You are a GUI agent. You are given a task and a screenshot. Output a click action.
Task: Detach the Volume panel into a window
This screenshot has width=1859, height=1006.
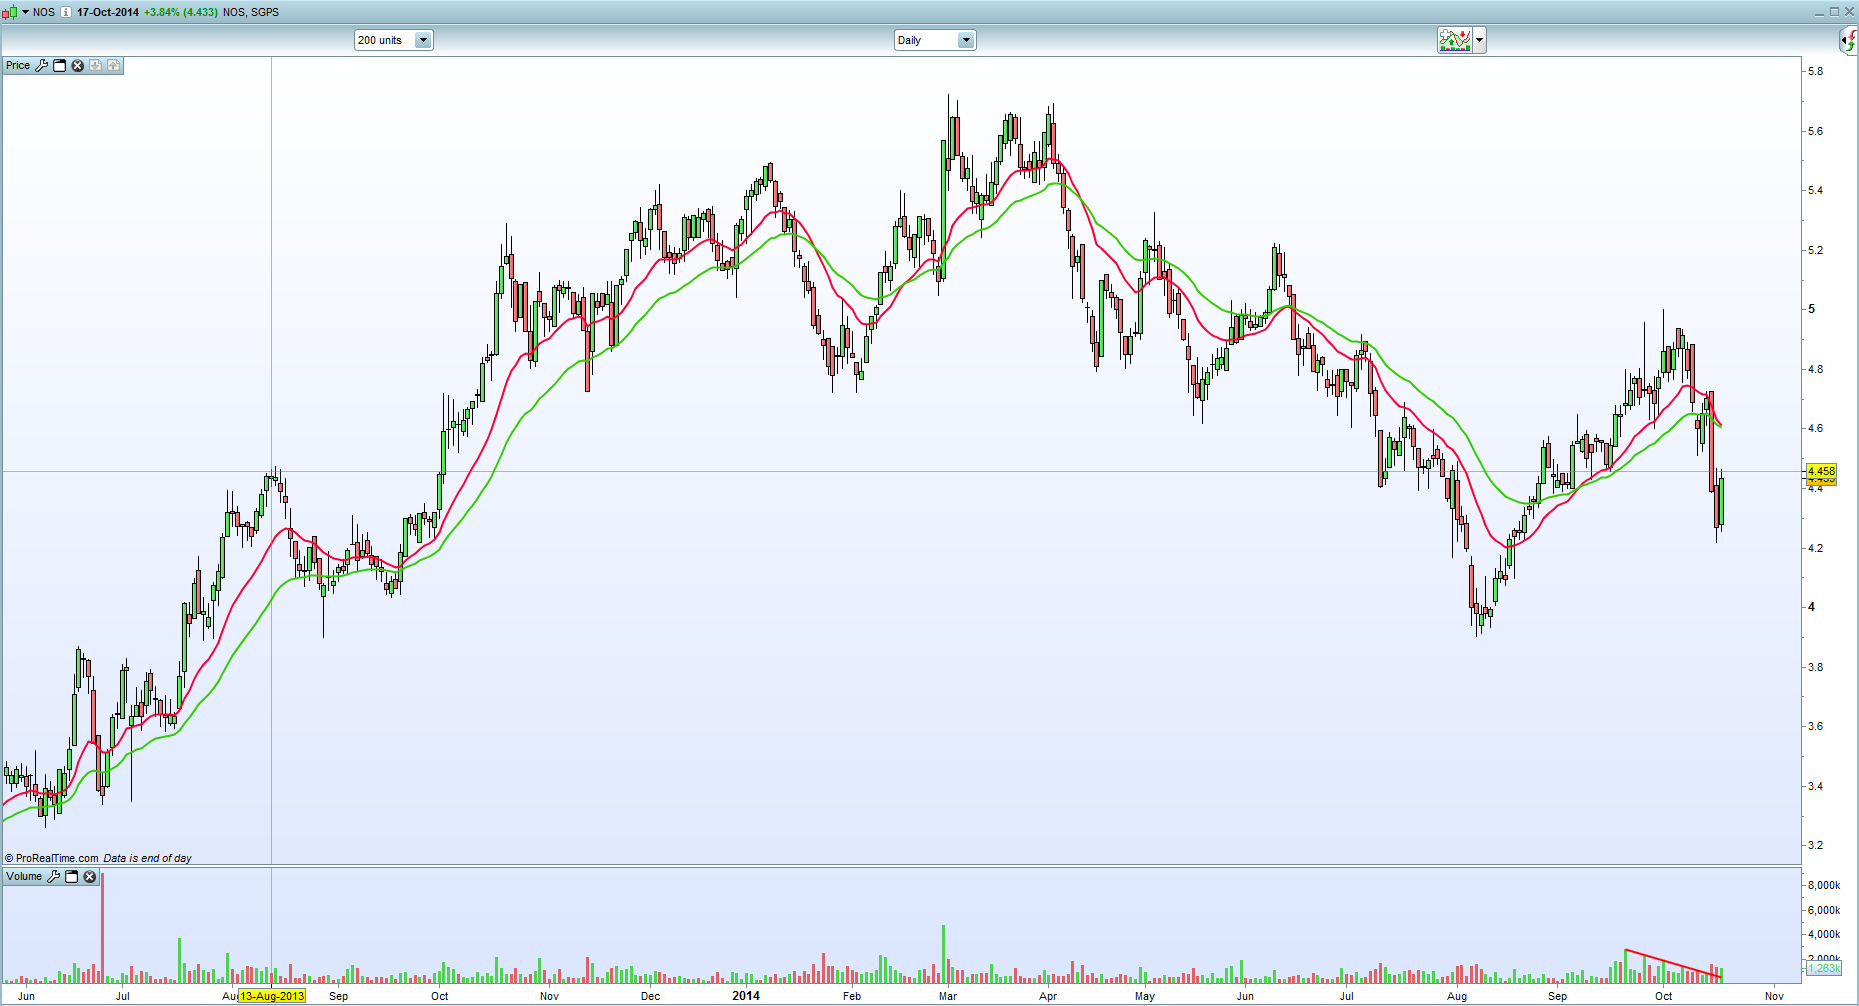pos(72,876)
